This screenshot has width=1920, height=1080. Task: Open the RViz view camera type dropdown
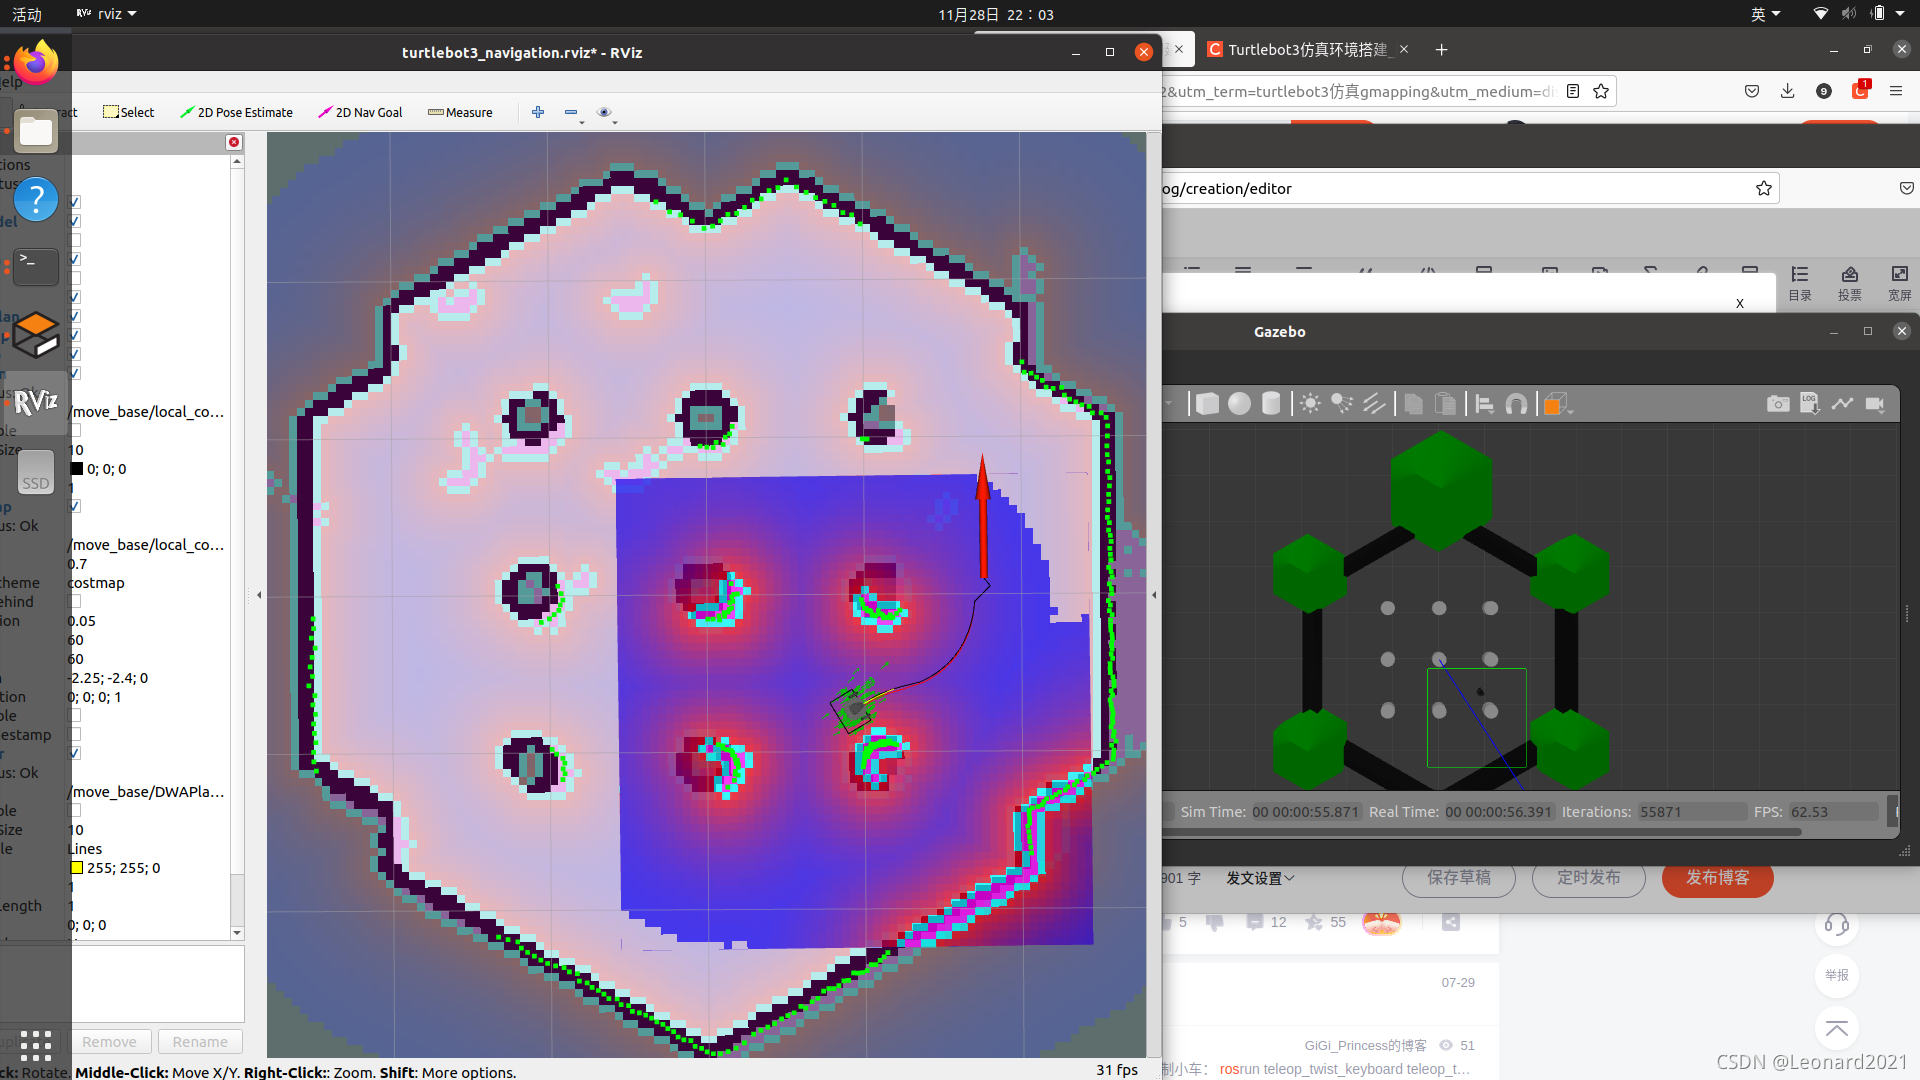point(606,113)
